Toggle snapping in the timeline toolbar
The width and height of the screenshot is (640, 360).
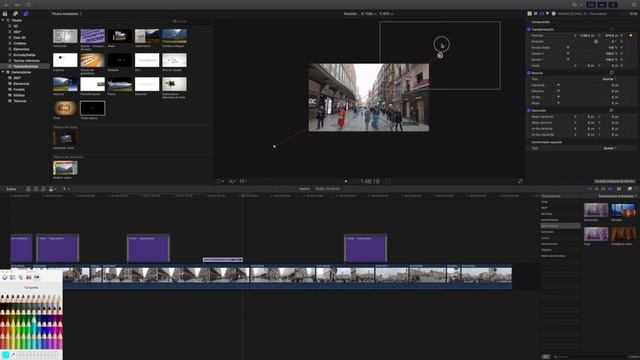[x=611, y=189]
